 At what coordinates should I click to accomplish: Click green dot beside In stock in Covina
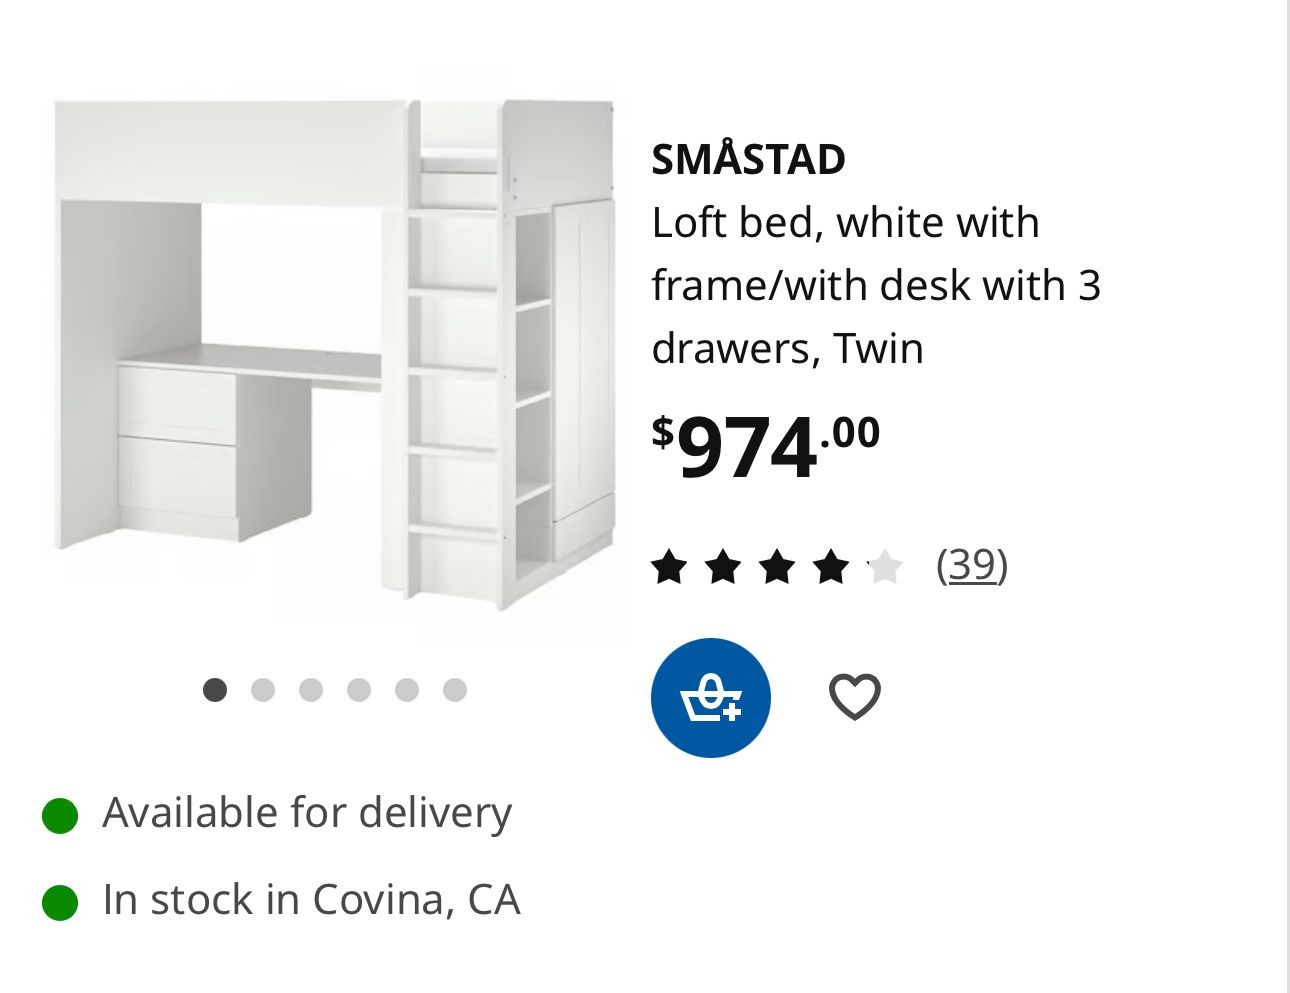(x=60, y=902)
